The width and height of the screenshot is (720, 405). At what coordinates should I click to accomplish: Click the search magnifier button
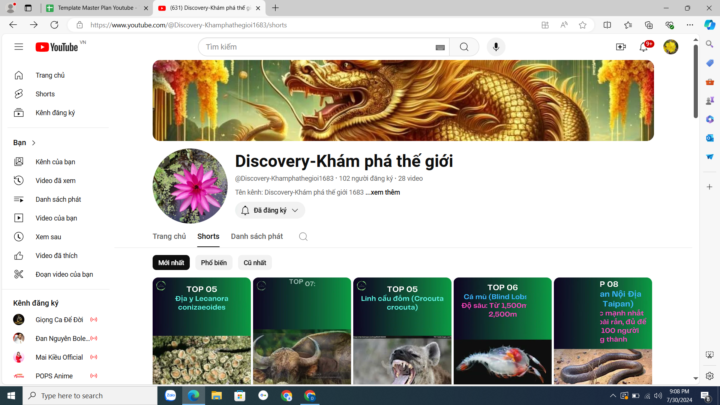[x=464, y=47]
